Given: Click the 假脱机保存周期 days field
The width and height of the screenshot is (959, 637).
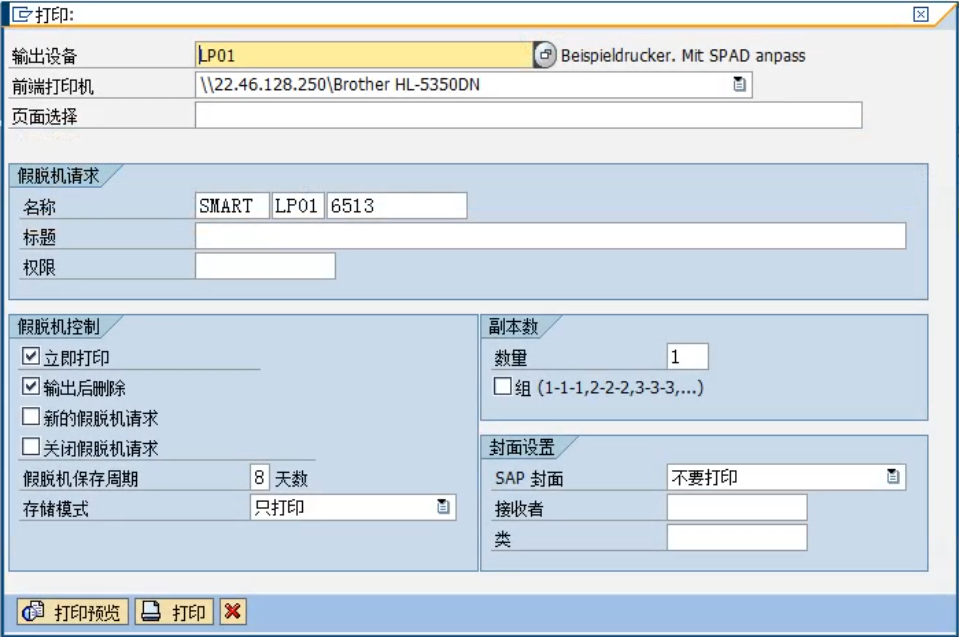Looking at the screenshot, I should click(259, 477).
